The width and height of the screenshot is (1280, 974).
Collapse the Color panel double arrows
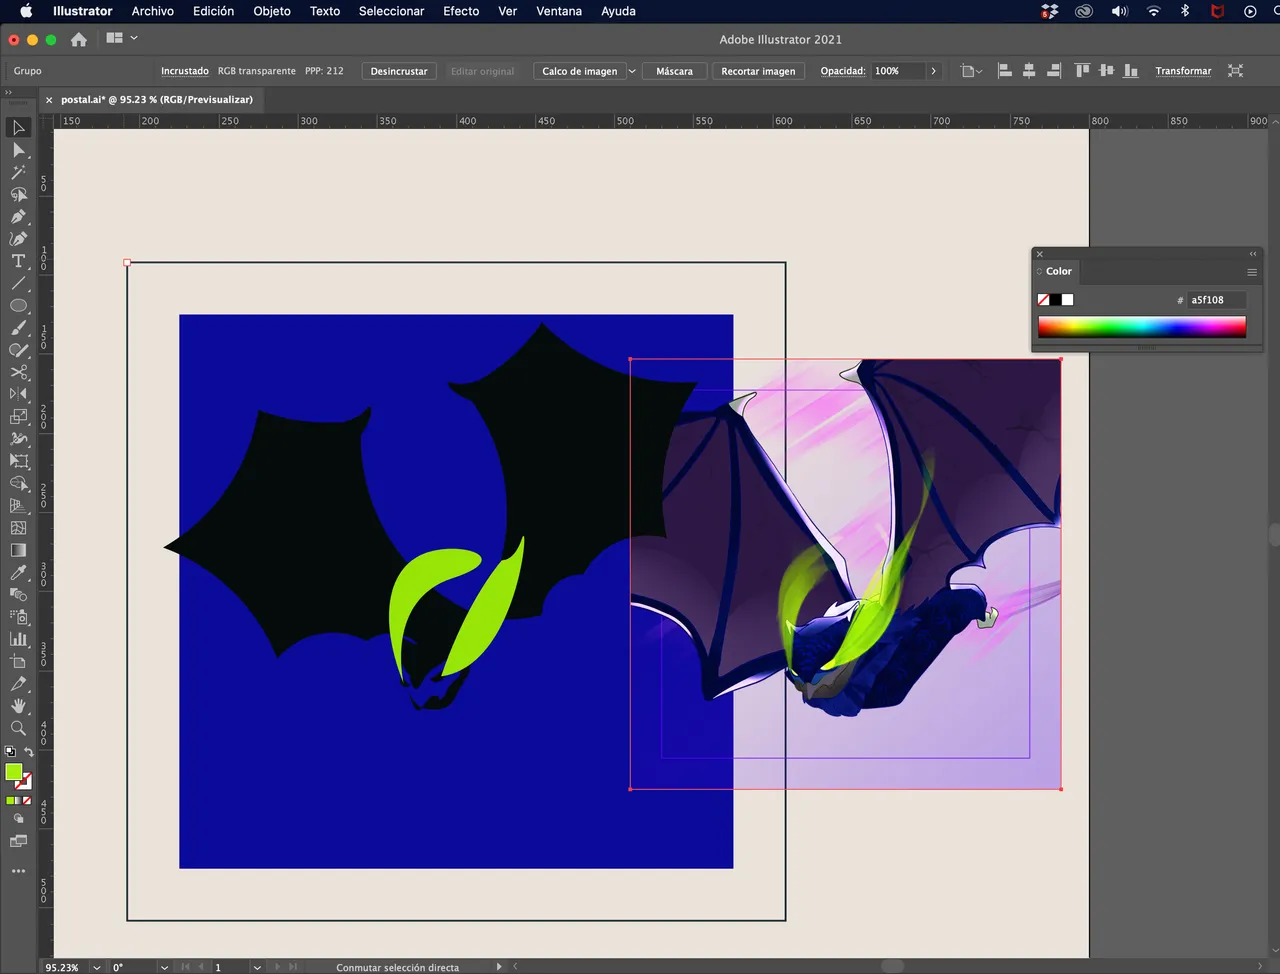tap(1253, 254)
